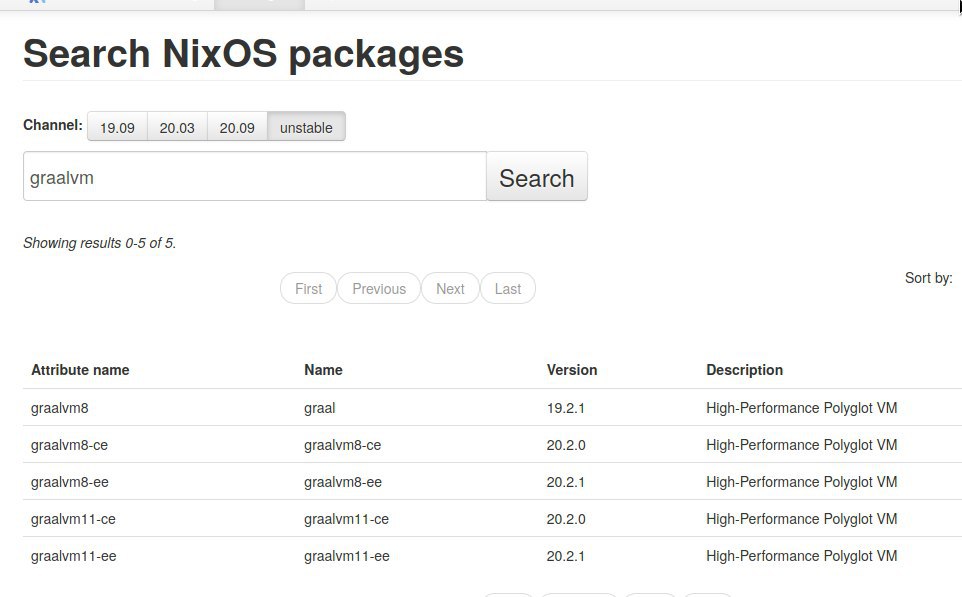
Task: Click the Attribute name column header
Action: 80,370
